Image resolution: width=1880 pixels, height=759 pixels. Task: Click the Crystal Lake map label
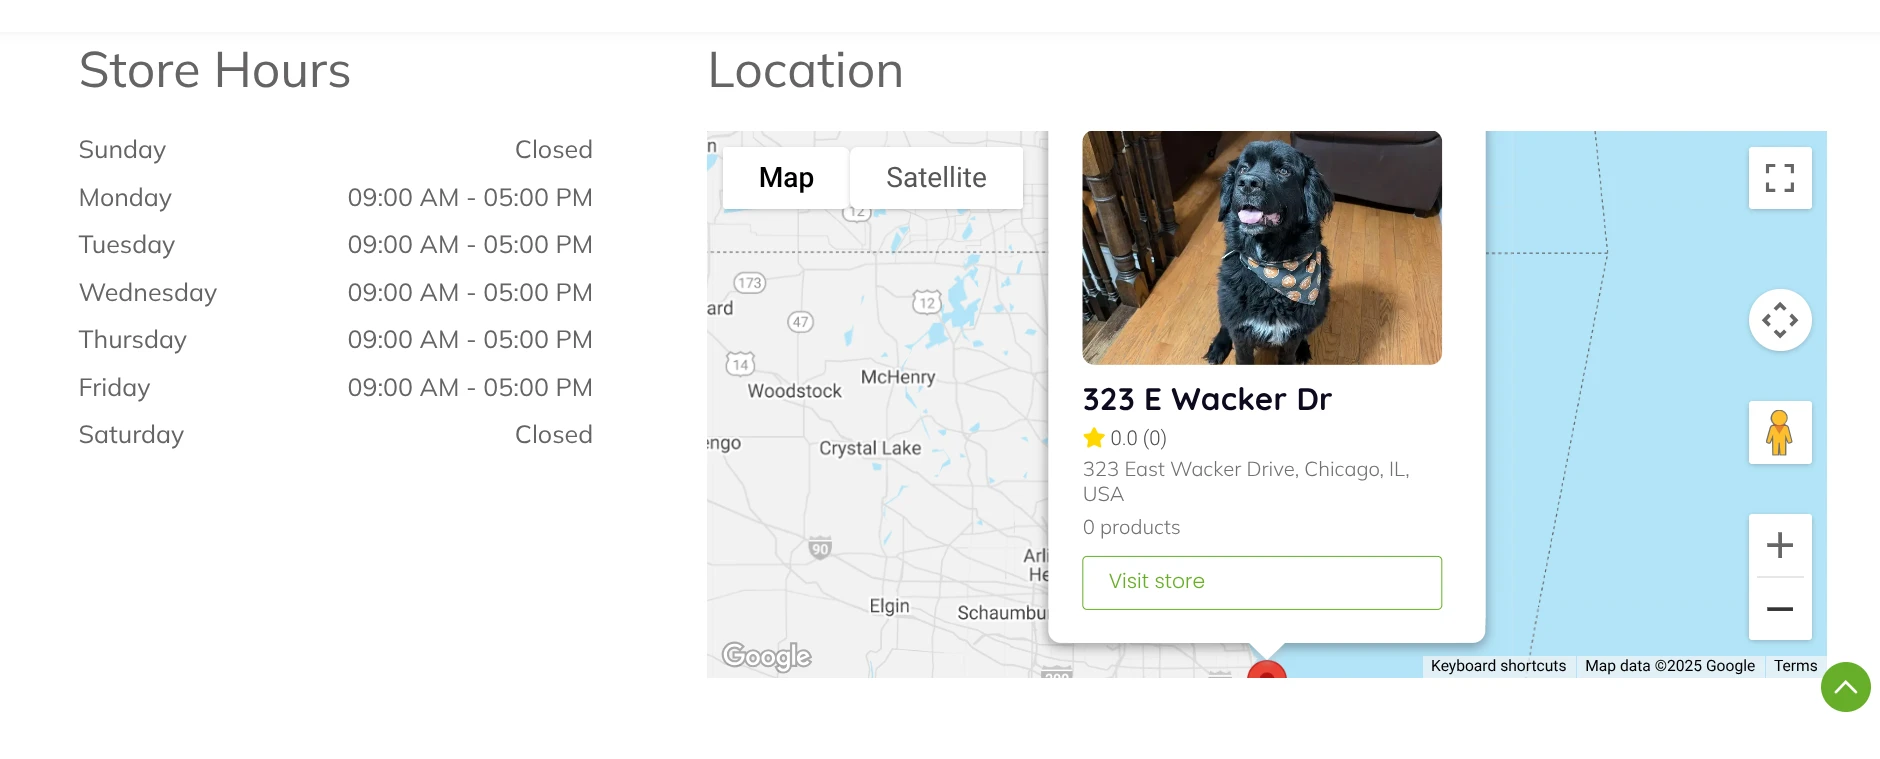click(x=870, y=448)
